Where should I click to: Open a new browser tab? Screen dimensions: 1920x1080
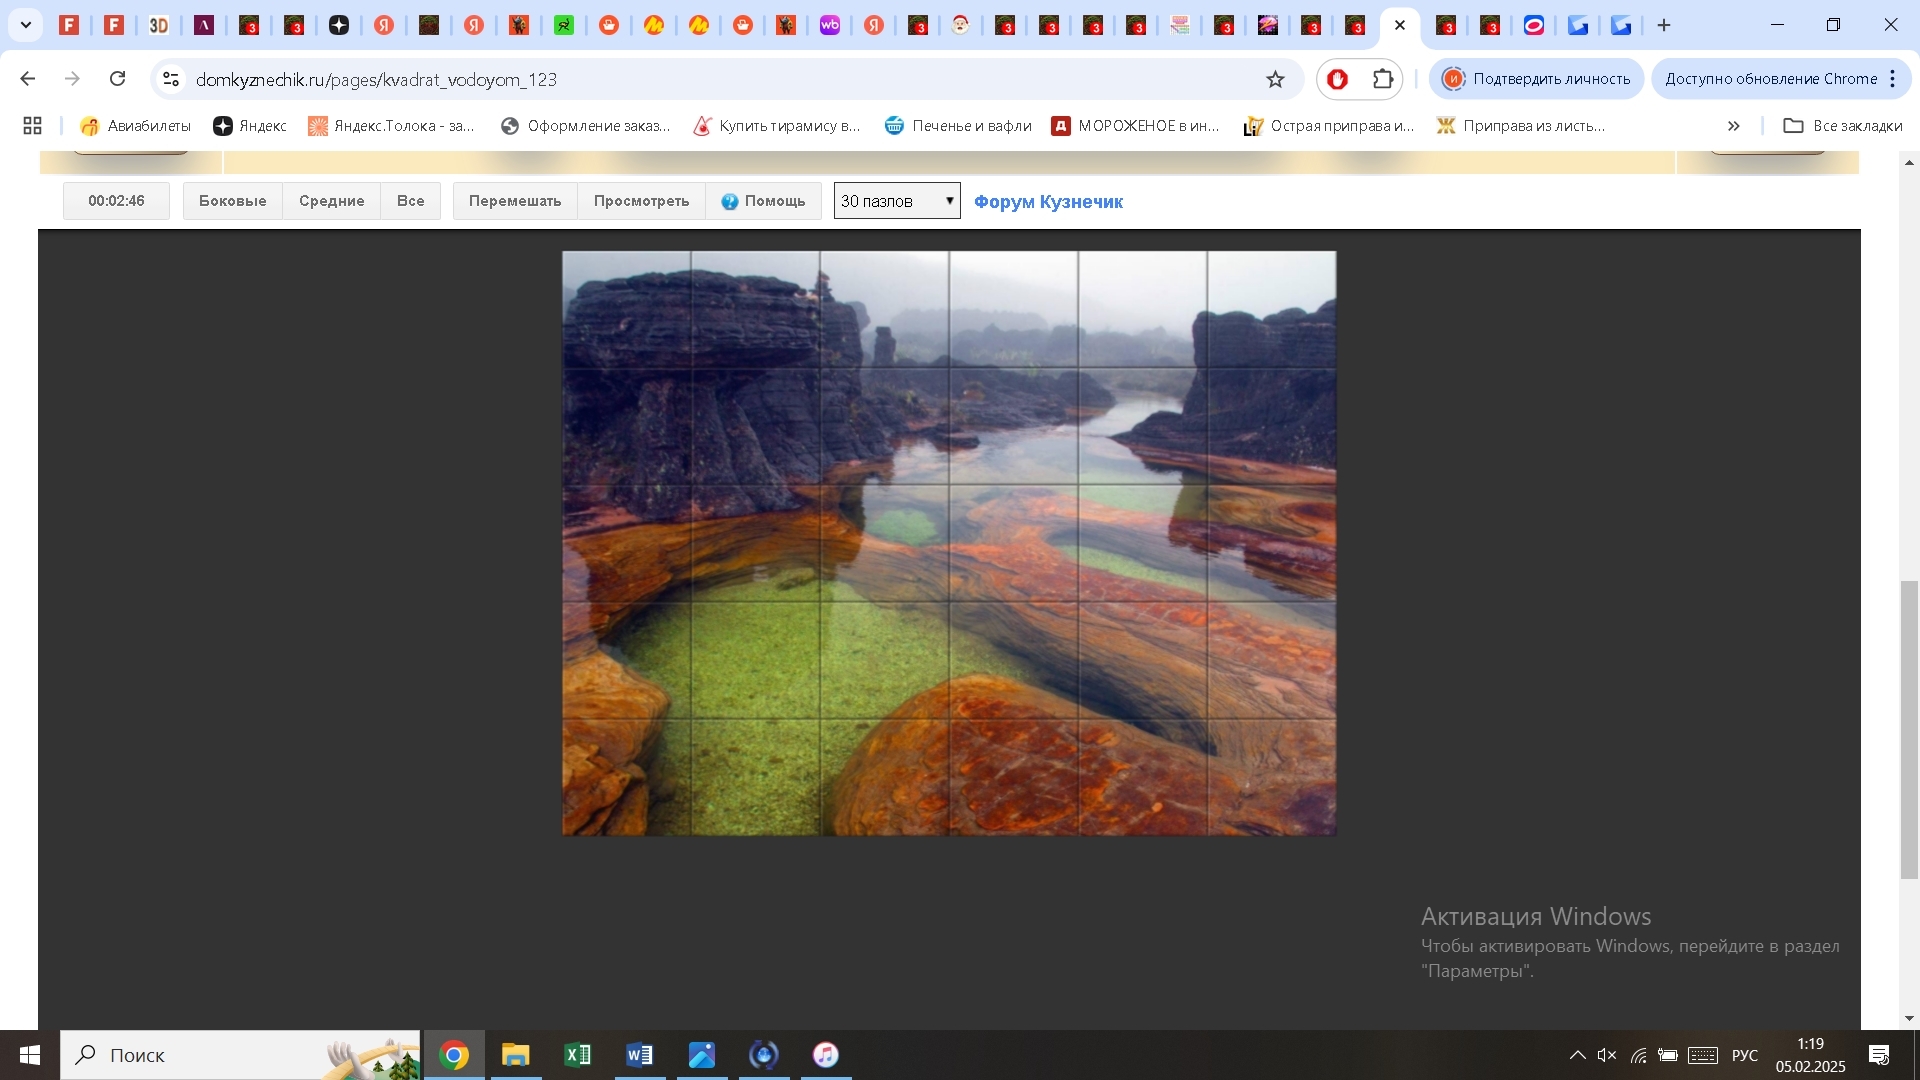tap(1664, 25)
